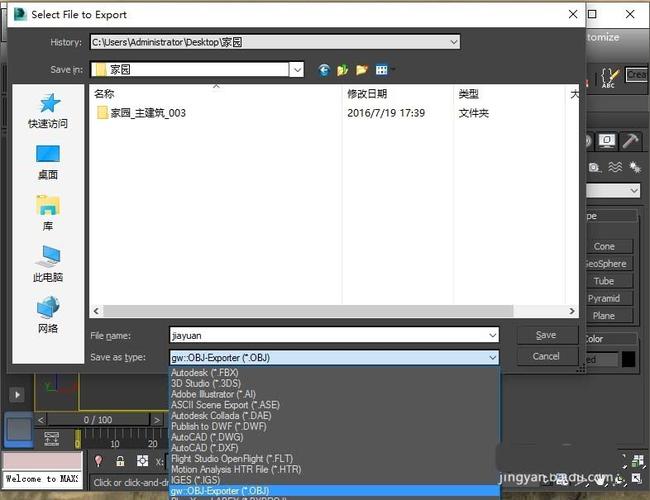Click the Systems gears icon in 3ds Max
650x500 pixels.
click(635, 167)
